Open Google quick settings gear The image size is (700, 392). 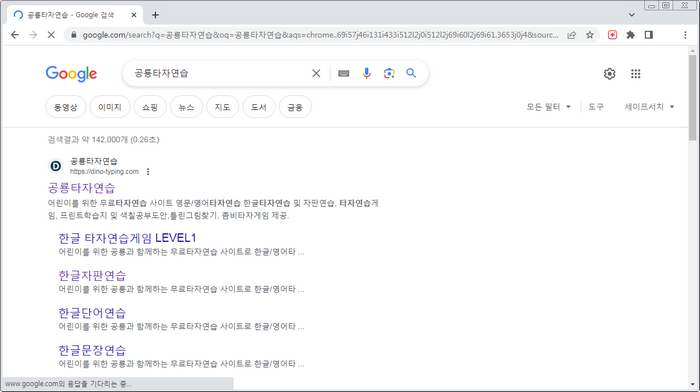[x=609, y=74]
